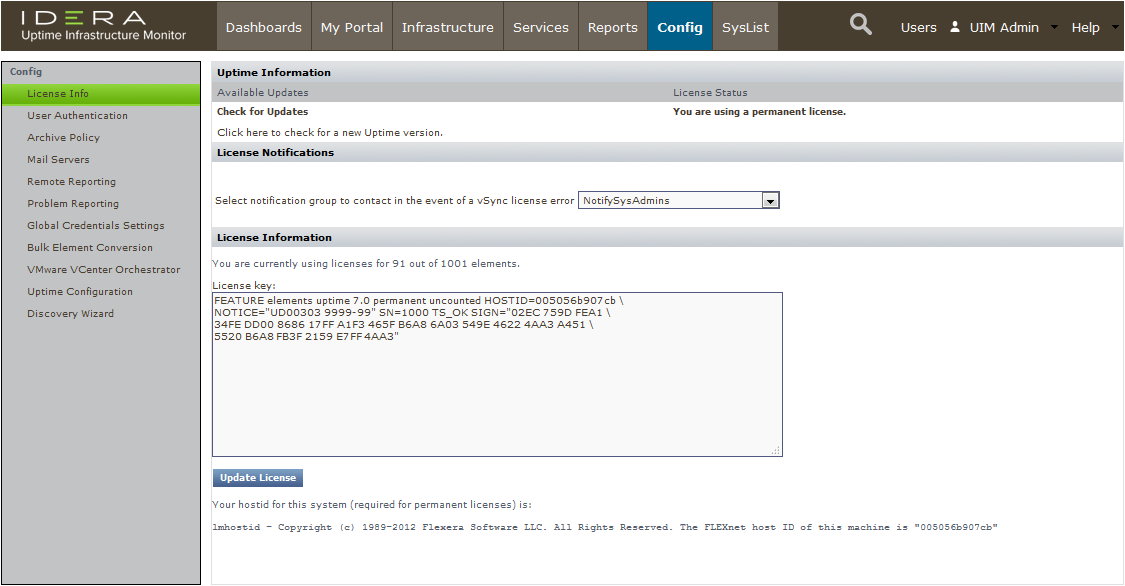Viewport: 1125px width, 586px height.
Task: Click the License Notifications section header
Action: [276, 153]
